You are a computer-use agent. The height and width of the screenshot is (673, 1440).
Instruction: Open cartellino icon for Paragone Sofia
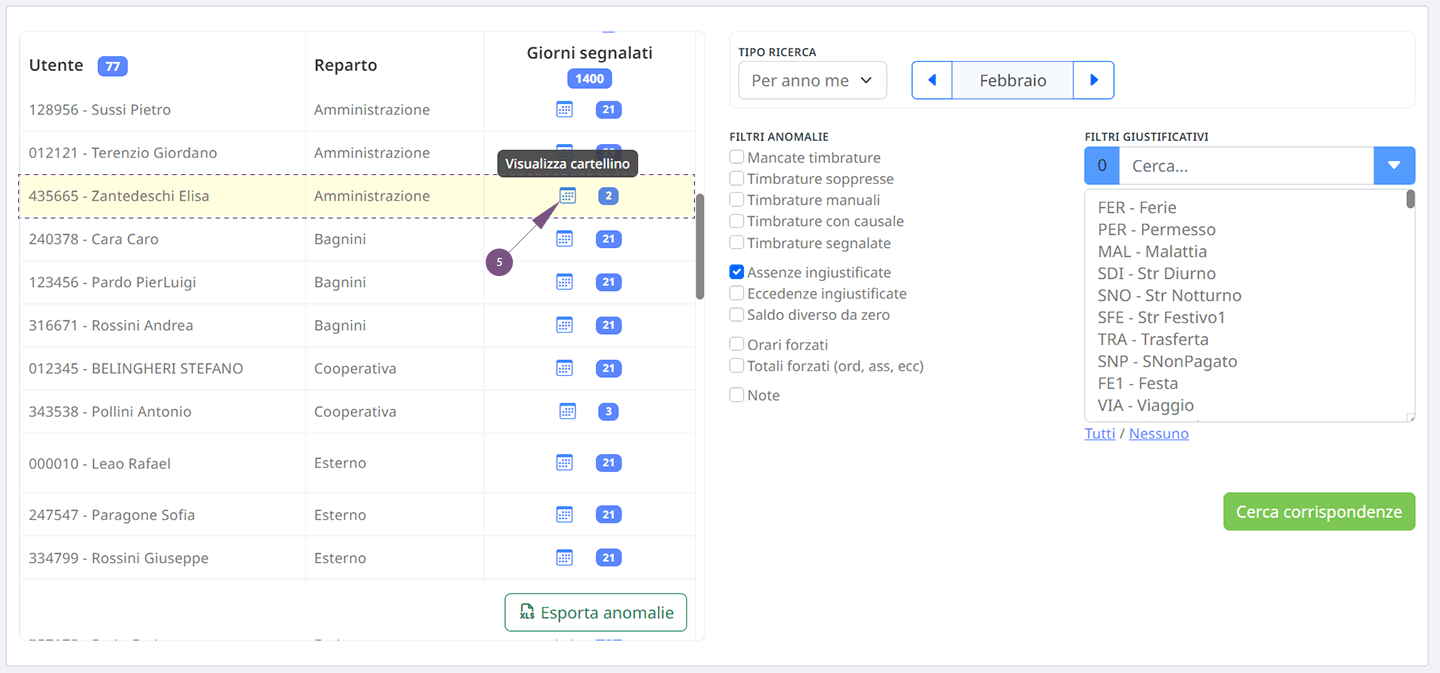564,515
